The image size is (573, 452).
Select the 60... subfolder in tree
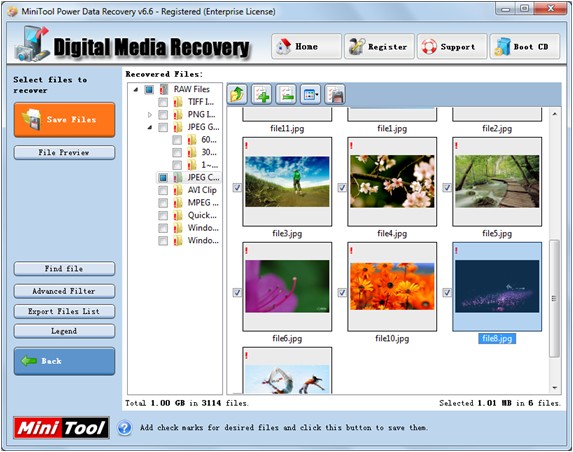[x=209, y=140]
